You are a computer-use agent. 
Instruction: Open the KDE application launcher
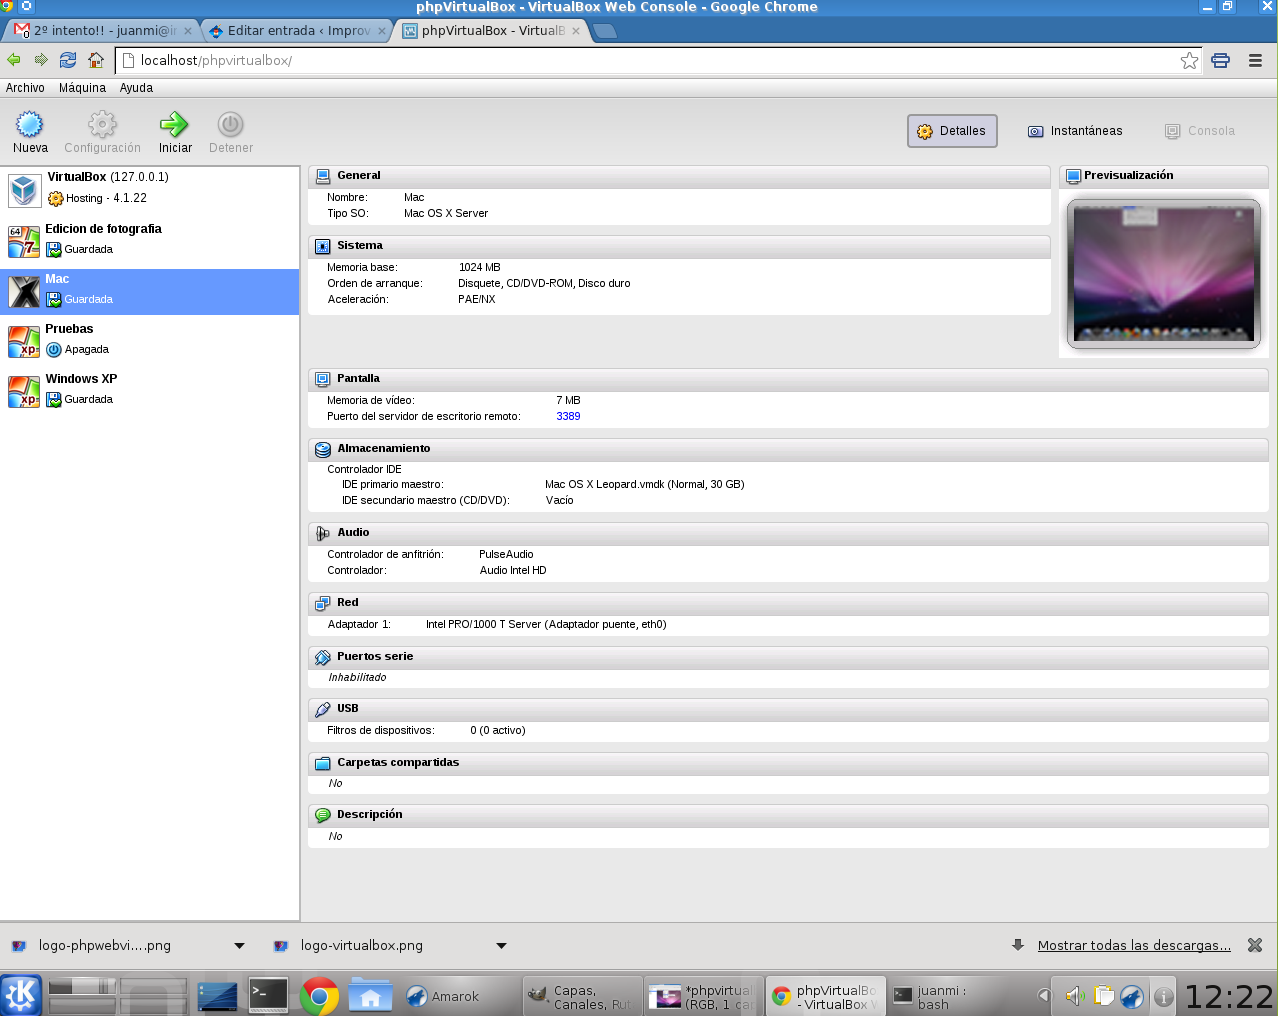click(x=21, y=995)
